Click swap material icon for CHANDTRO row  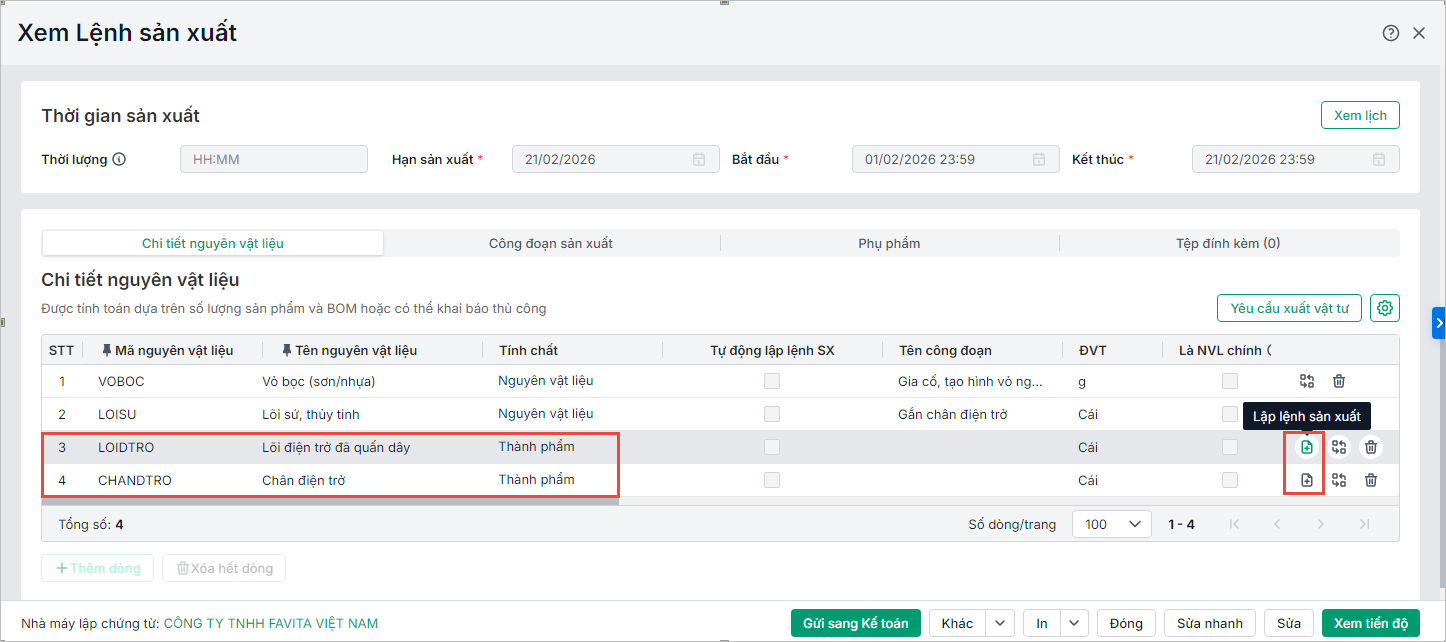(1339, 481)
